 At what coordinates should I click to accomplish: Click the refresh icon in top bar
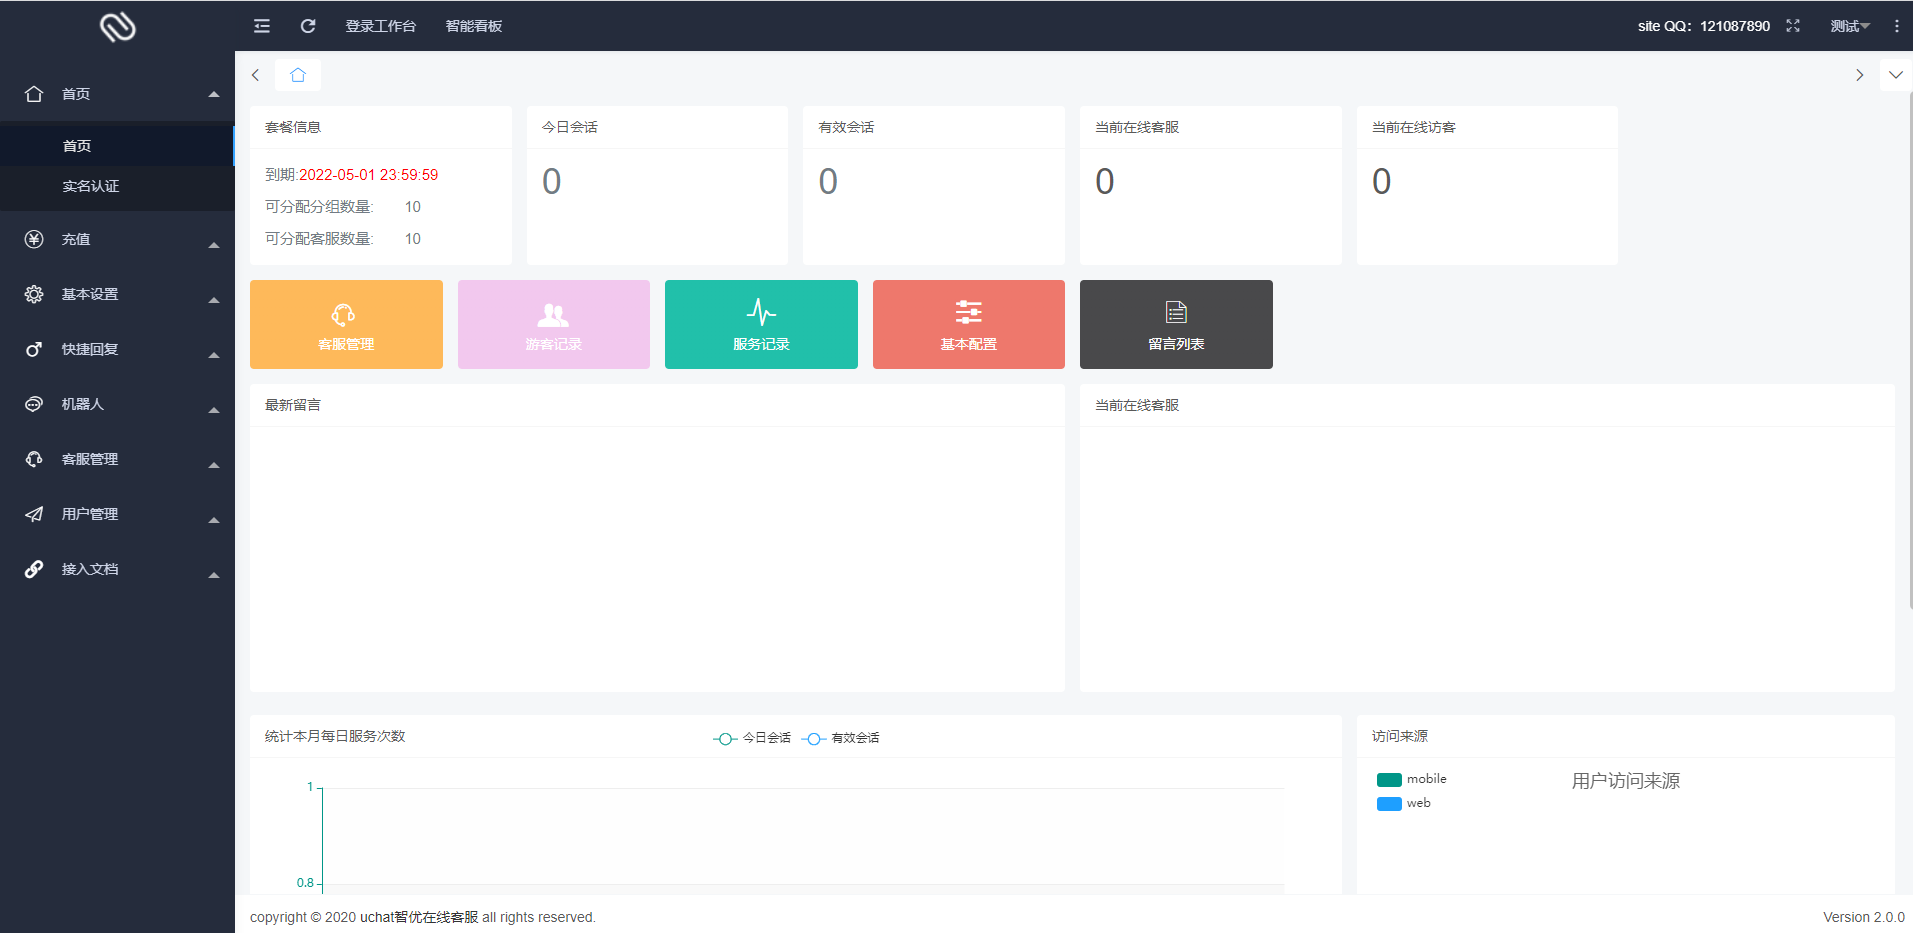point(308,26)
